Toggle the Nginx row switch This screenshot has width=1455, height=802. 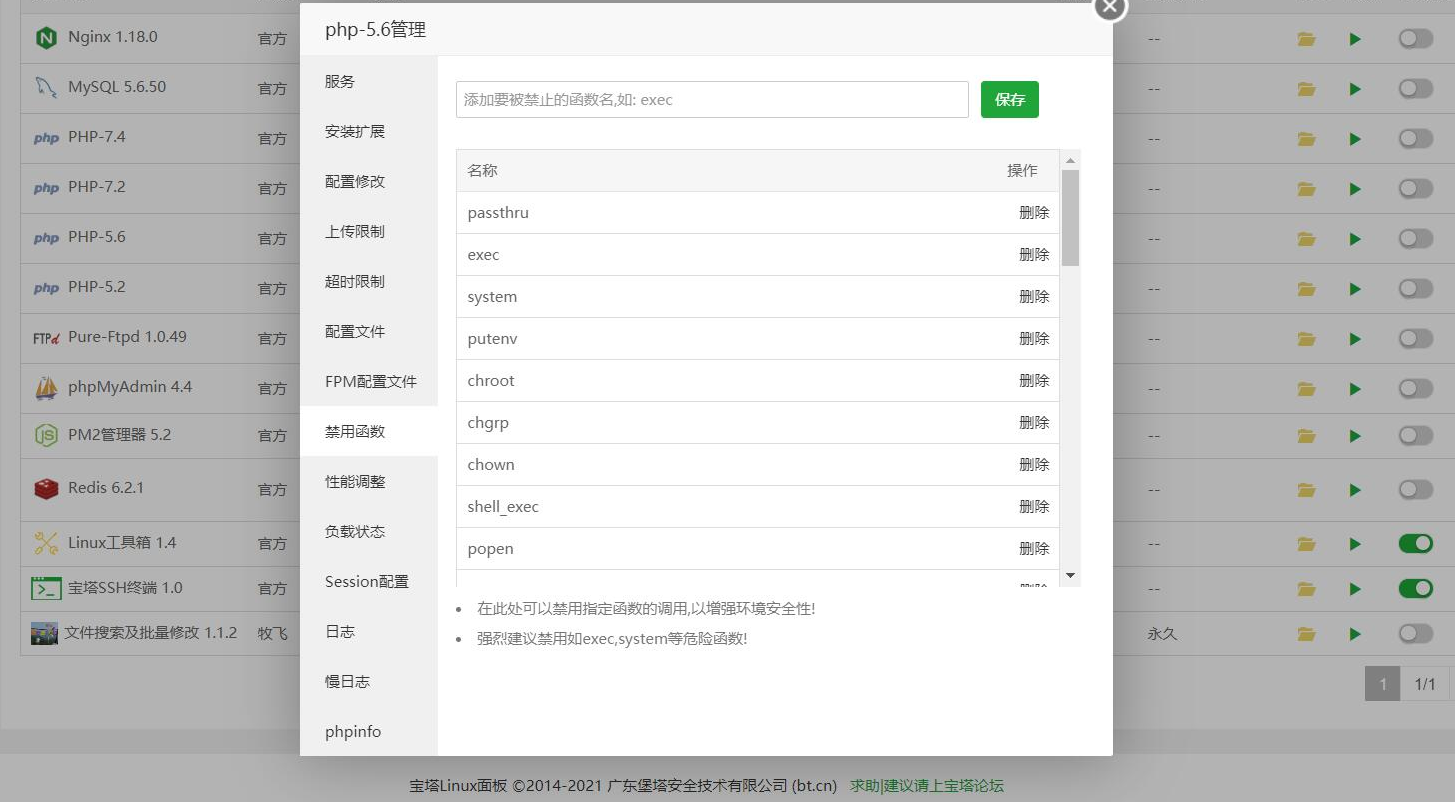(1416, 38)
